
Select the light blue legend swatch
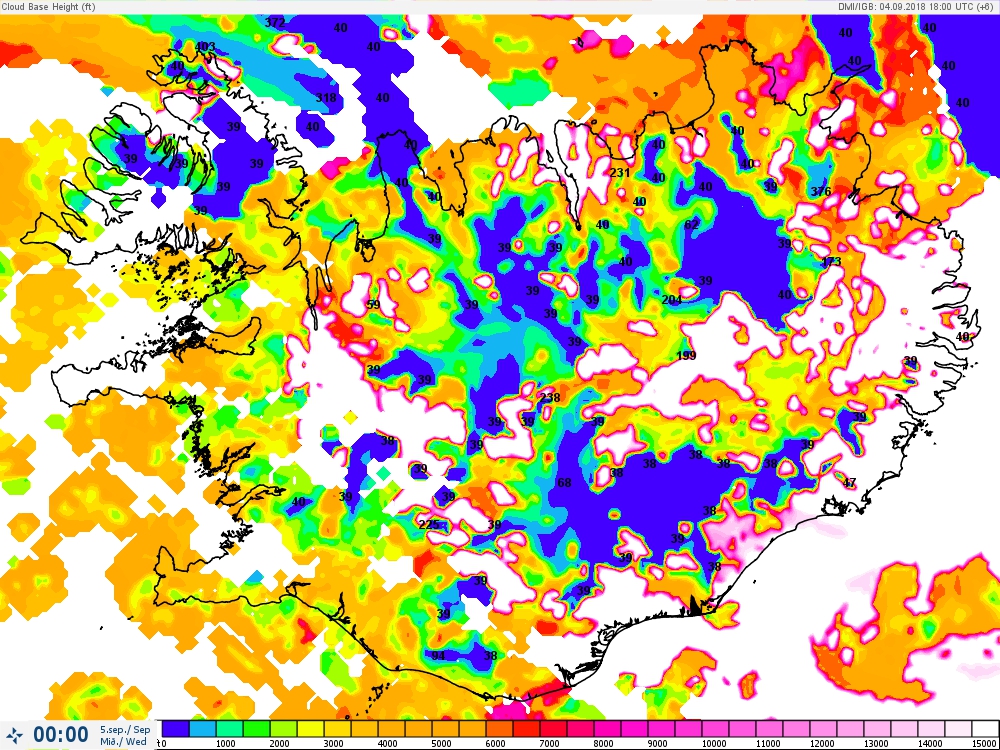[x=203, y=728]
